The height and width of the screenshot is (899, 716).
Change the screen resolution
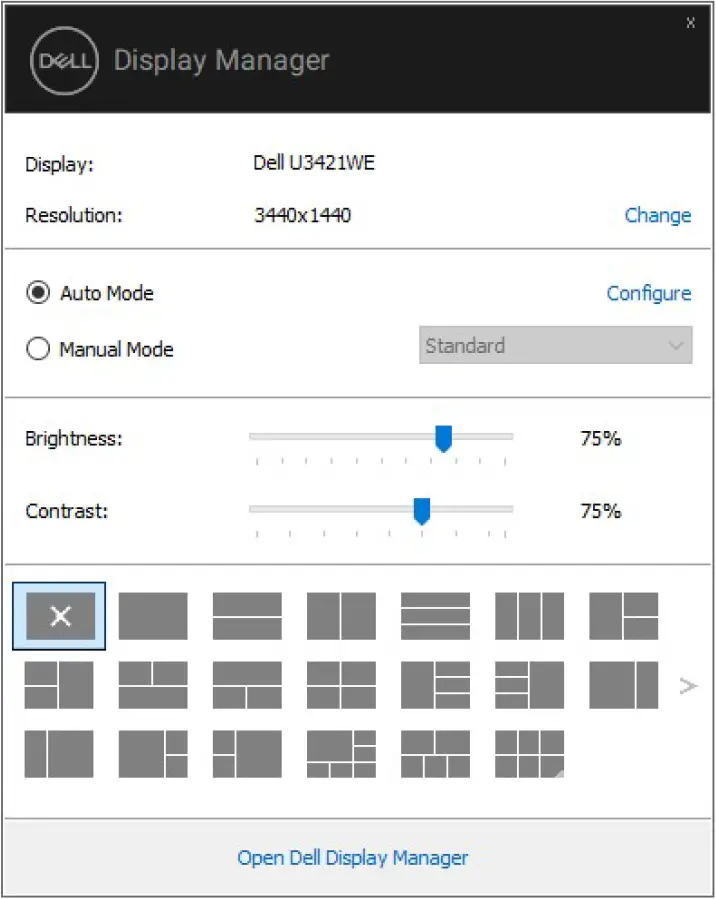(658, 215)
